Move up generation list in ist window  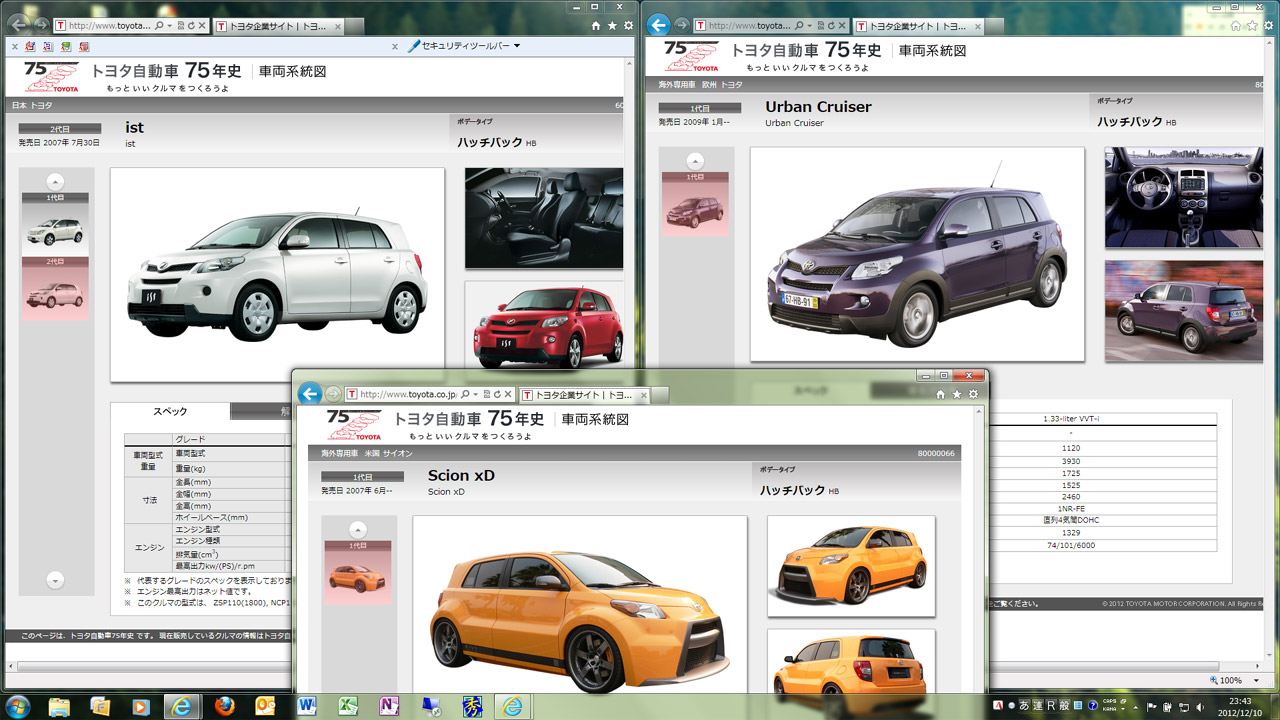pos(56,182)
